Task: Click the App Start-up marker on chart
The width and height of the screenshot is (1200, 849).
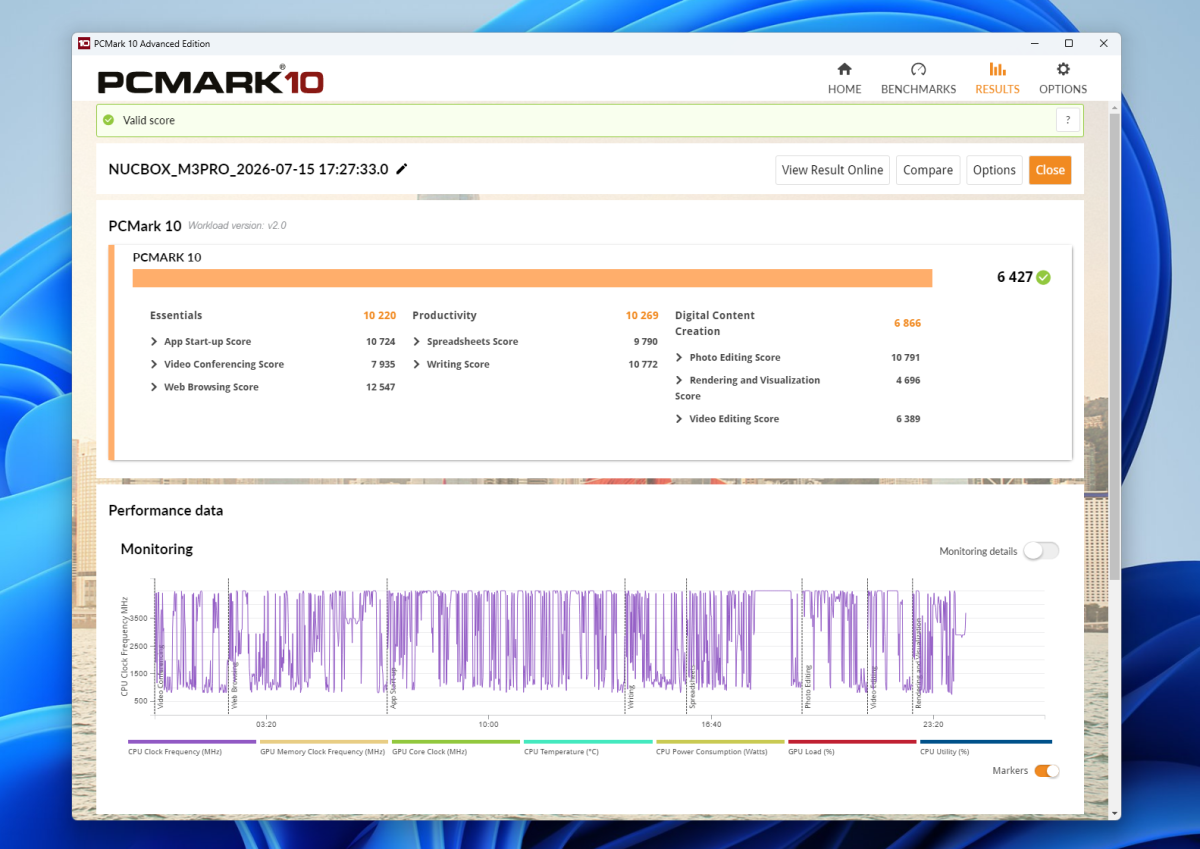Action: click(x=393, y=688)
